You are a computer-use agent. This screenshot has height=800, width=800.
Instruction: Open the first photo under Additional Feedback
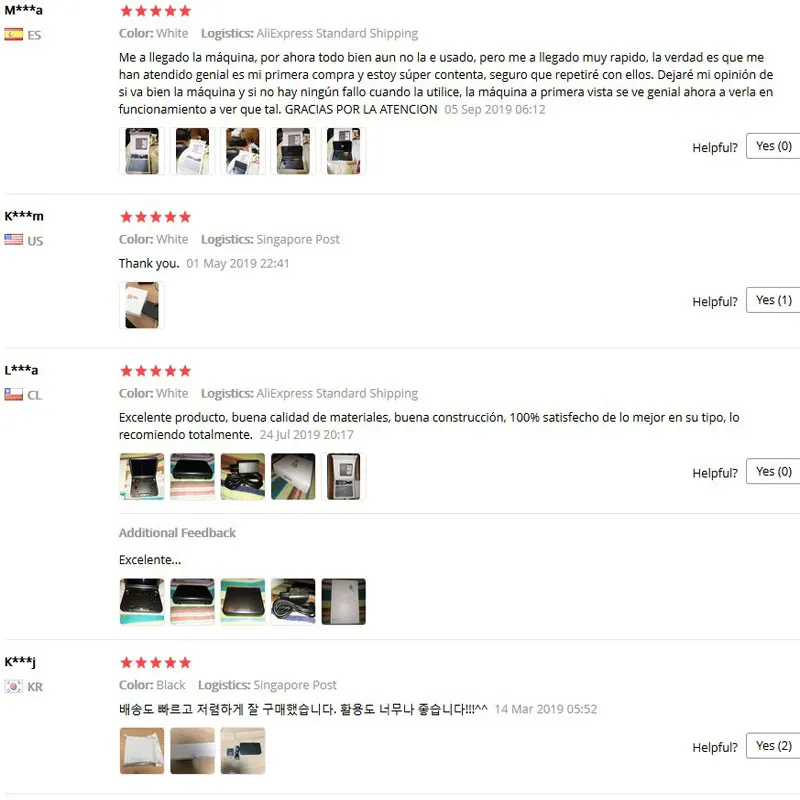coord(142,602)
